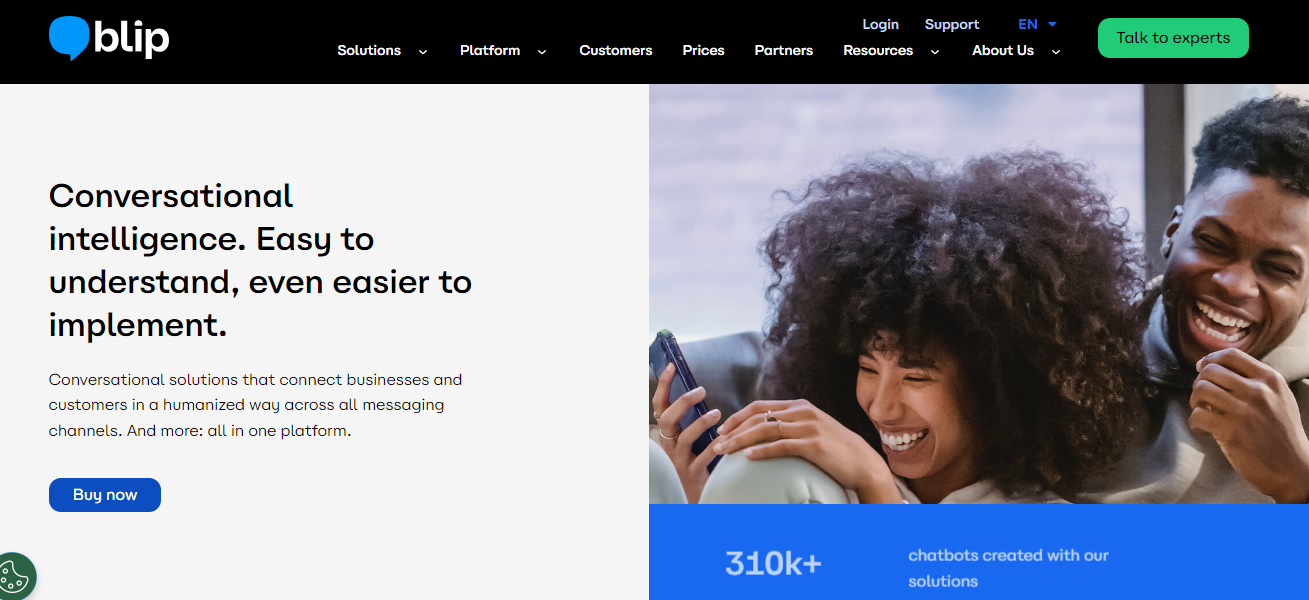Open the Resources menu item

(x=878, y=50)
